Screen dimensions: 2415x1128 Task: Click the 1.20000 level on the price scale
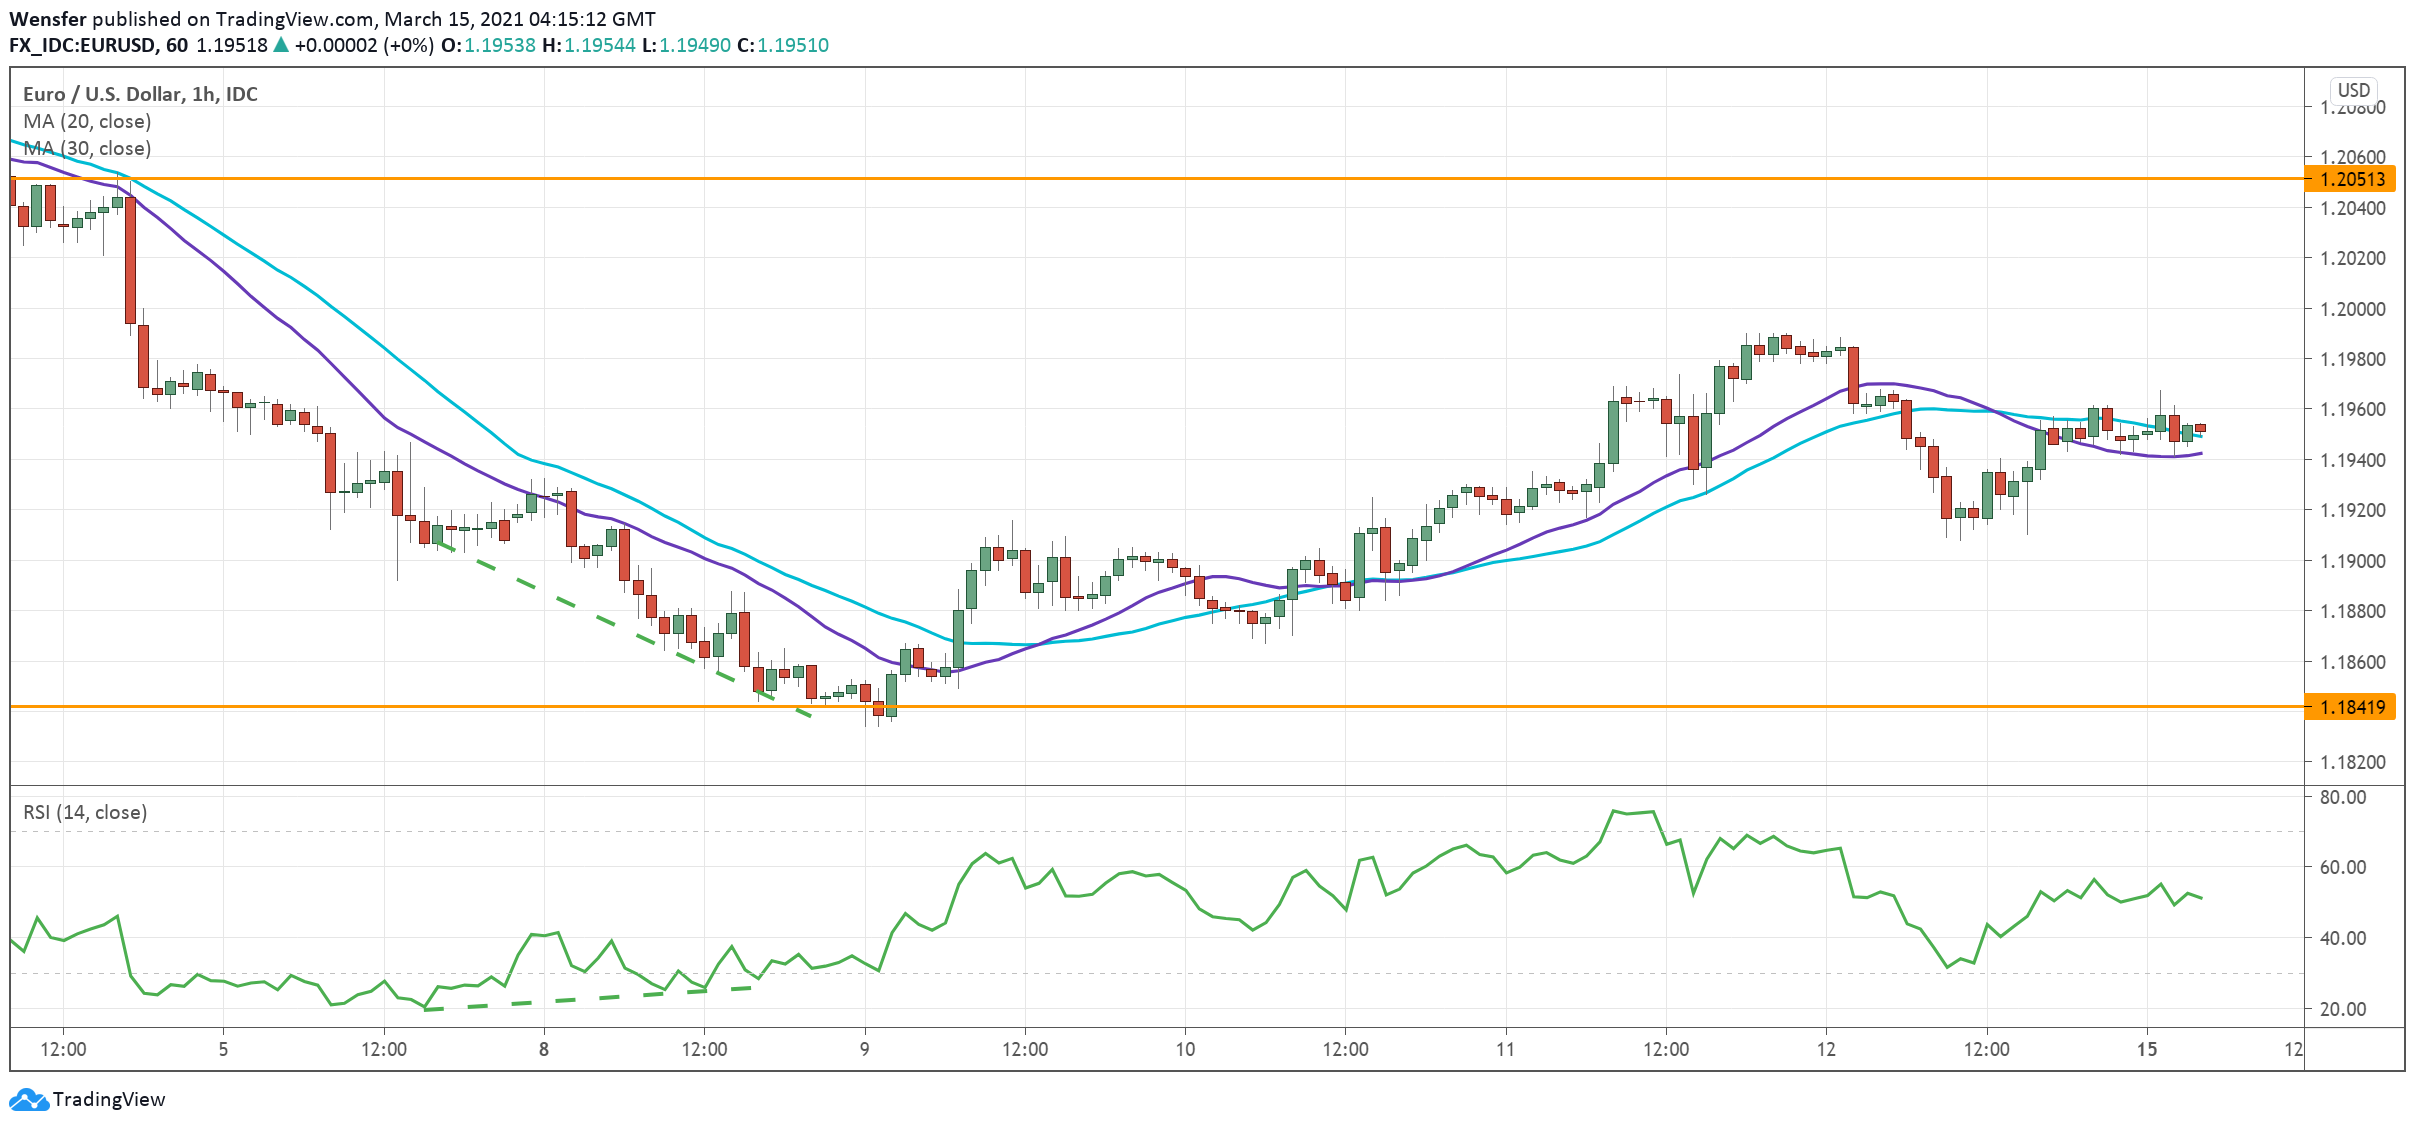point(2352,309)
